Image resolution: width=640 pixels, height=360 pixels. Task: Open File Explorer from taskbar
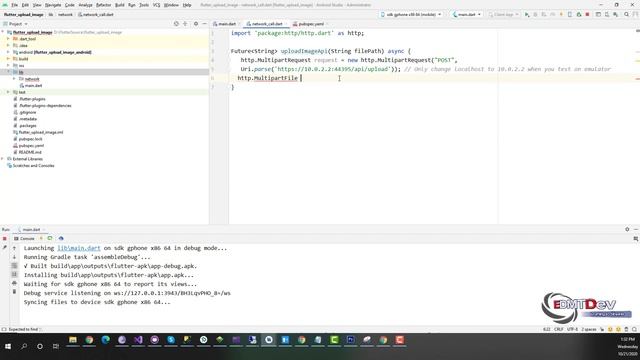[73, 340]
